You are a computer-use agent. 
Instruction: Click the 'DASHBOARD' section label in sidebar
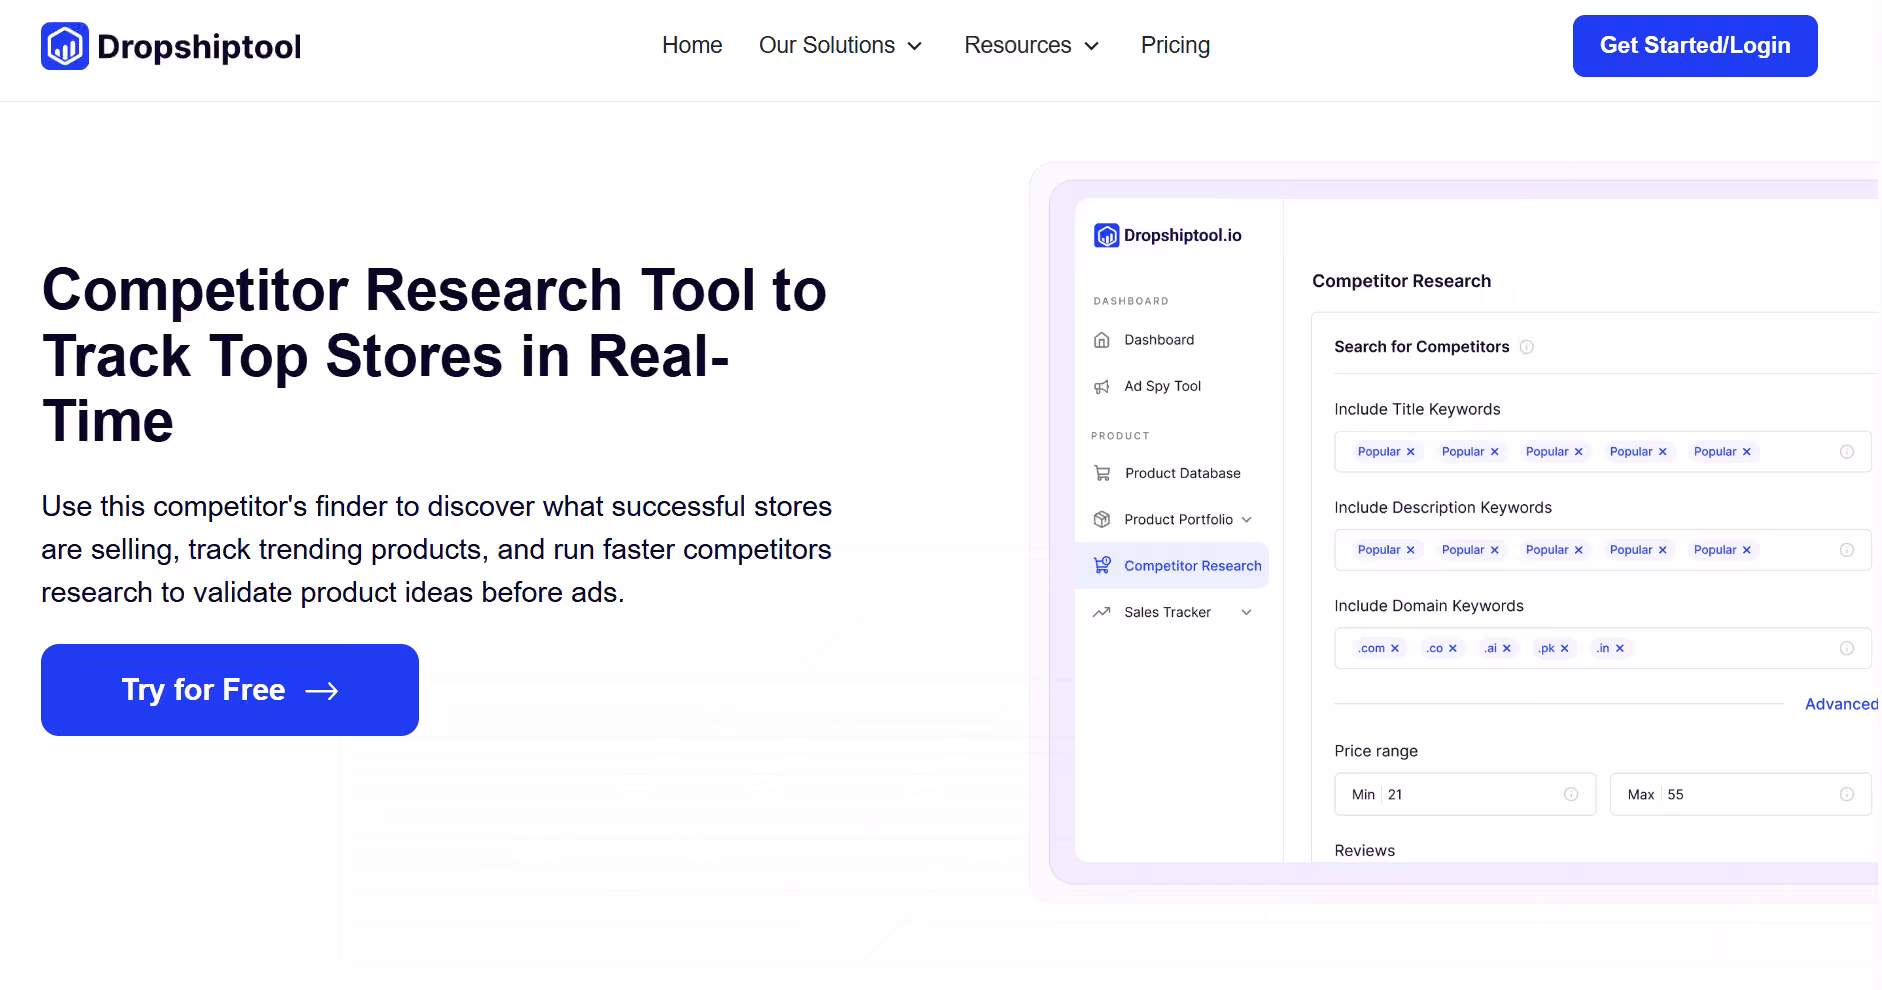pos(1131,301)
